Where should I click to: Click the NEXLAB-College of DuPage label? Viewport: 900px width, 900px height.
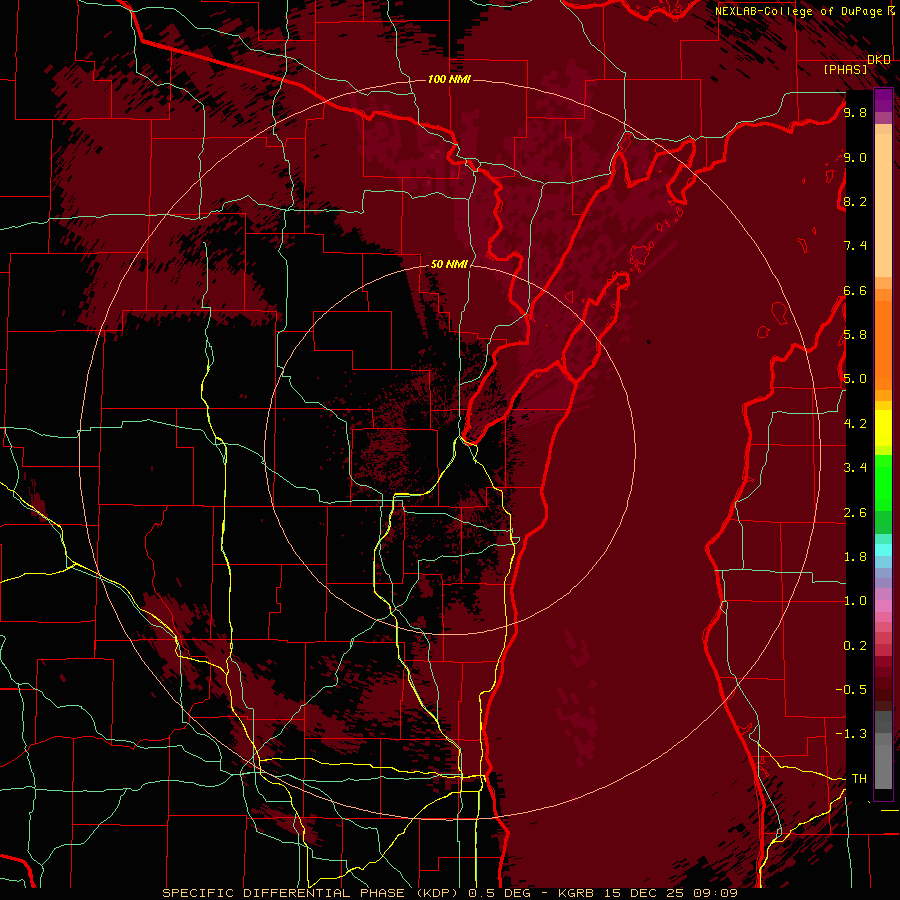798,11
